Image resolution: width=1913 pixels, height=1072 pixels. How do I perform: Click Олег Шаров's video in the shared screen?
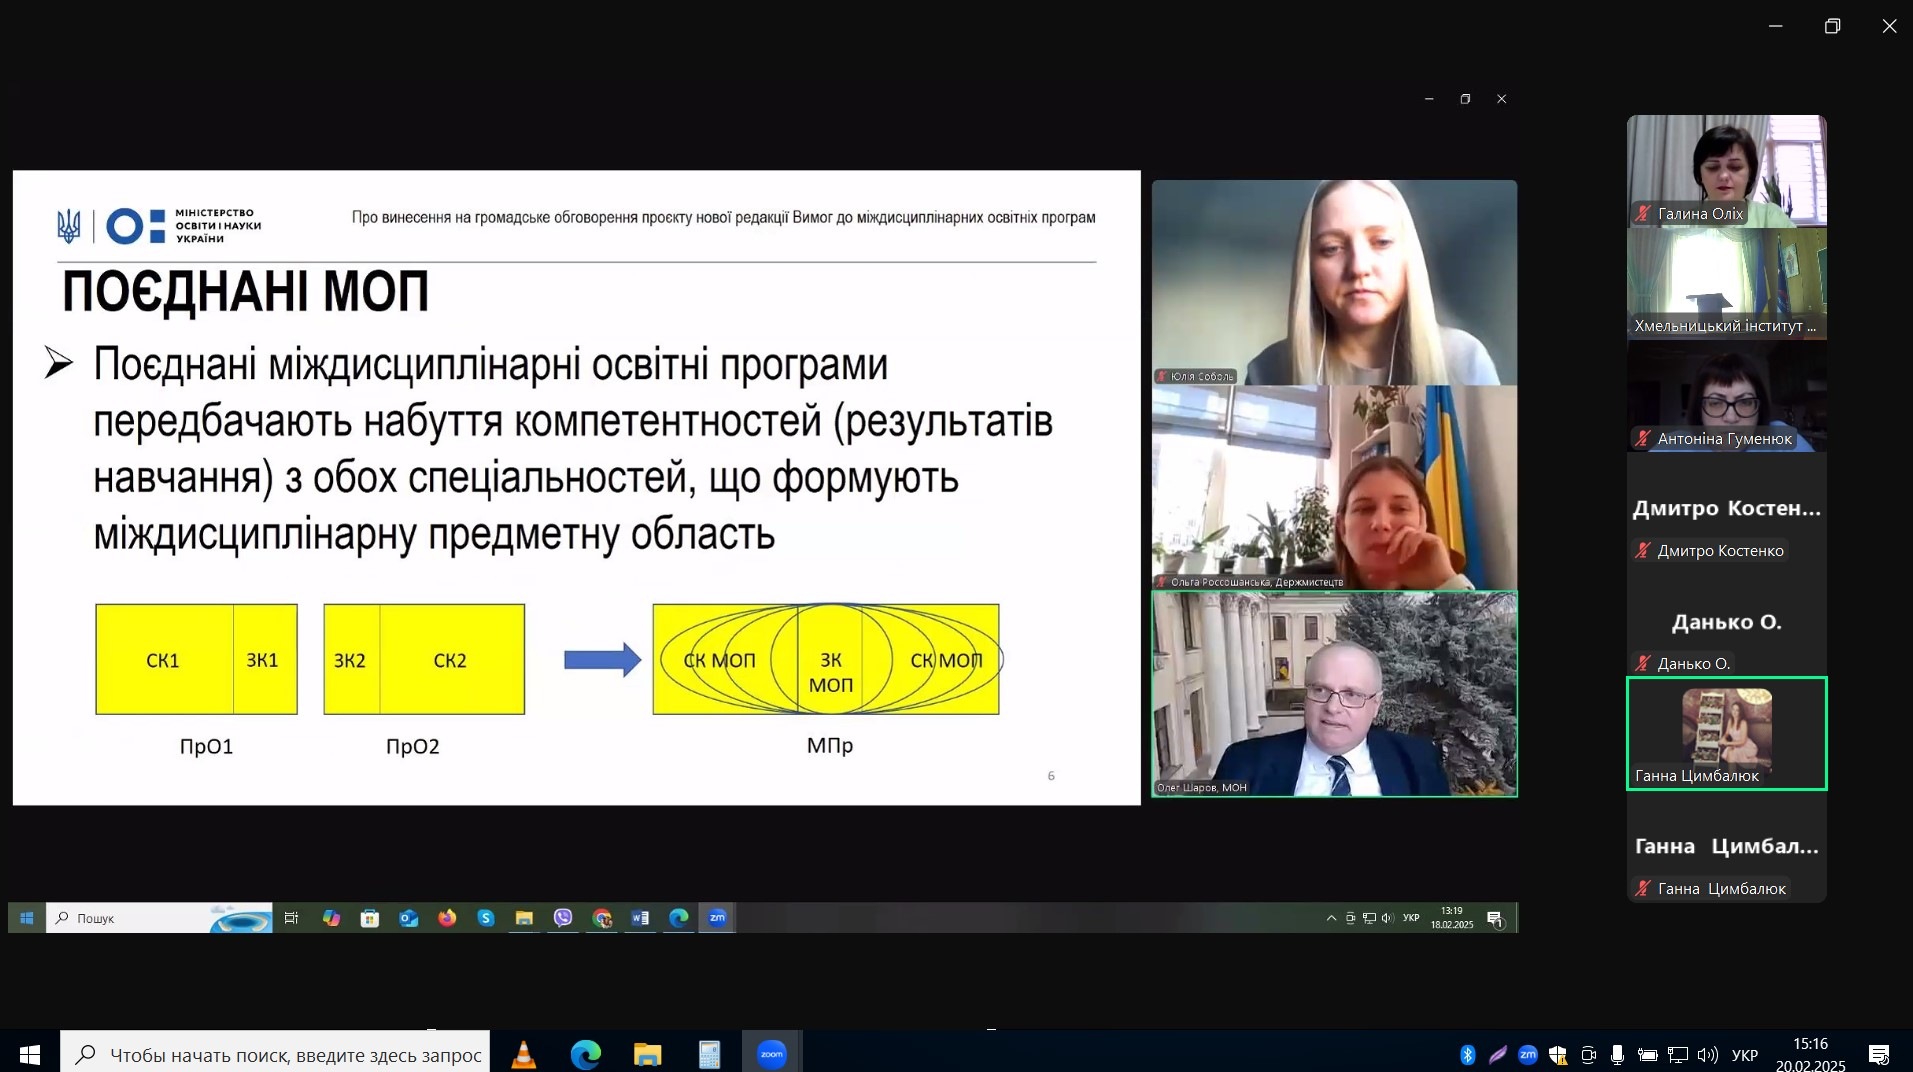click(x=1334, y=694)
